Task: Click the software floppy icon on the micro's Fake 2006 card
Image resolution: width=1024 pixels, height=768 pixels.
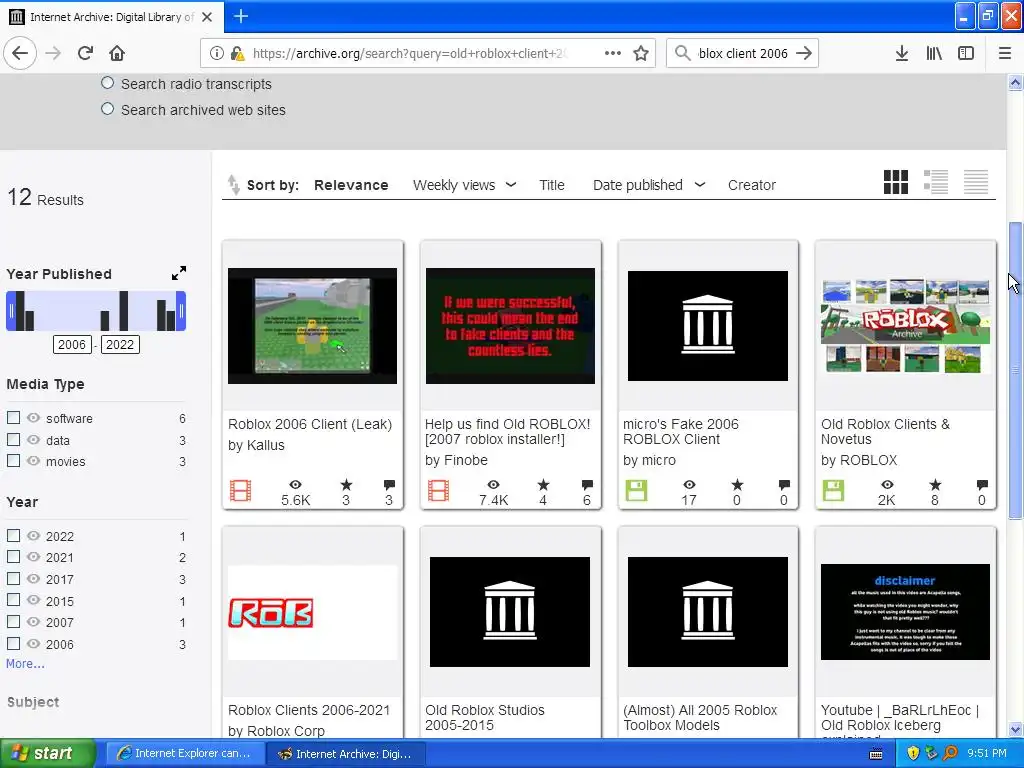Action: (x=636, y=490)
